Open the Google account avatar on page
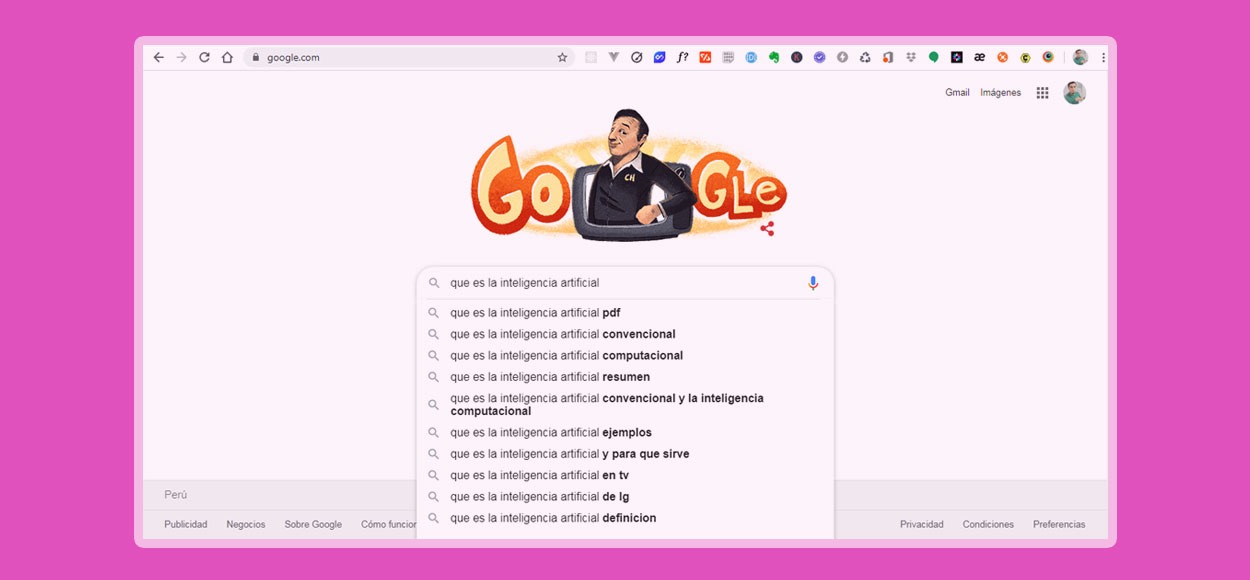 (x=1074, y=93)
